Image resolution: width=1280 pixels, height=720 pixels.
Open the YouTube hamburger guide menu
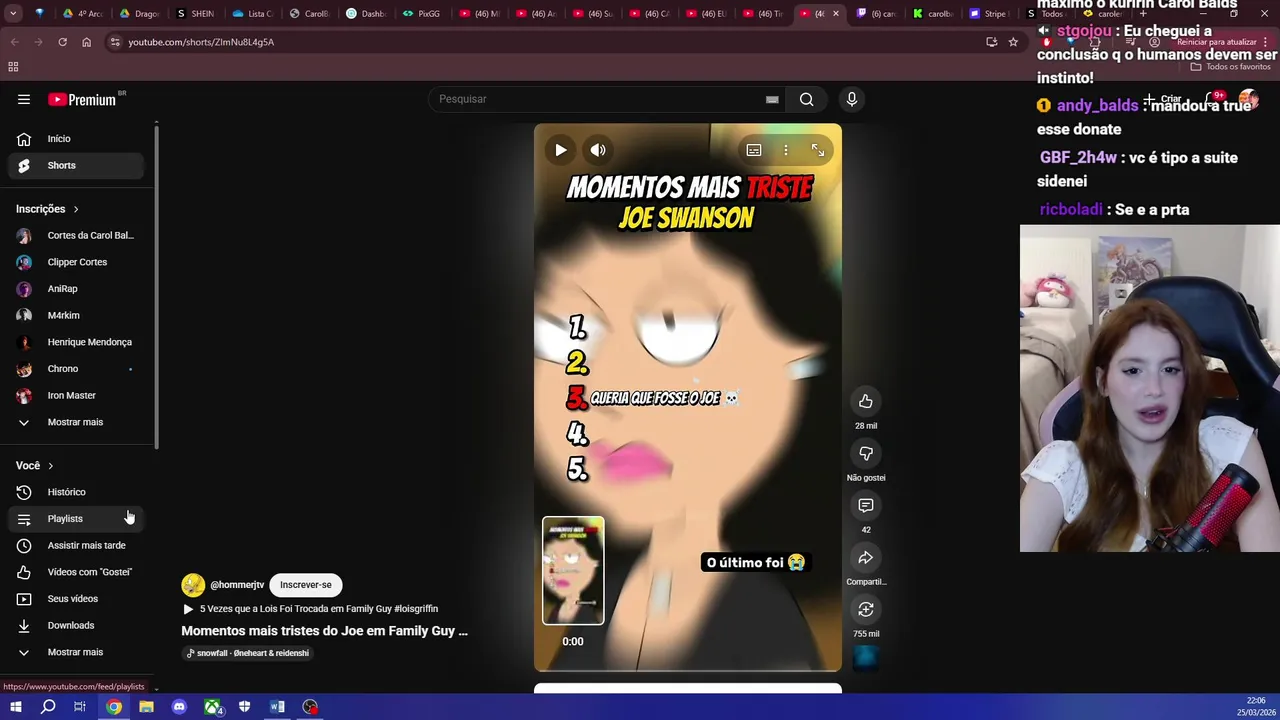24,99
